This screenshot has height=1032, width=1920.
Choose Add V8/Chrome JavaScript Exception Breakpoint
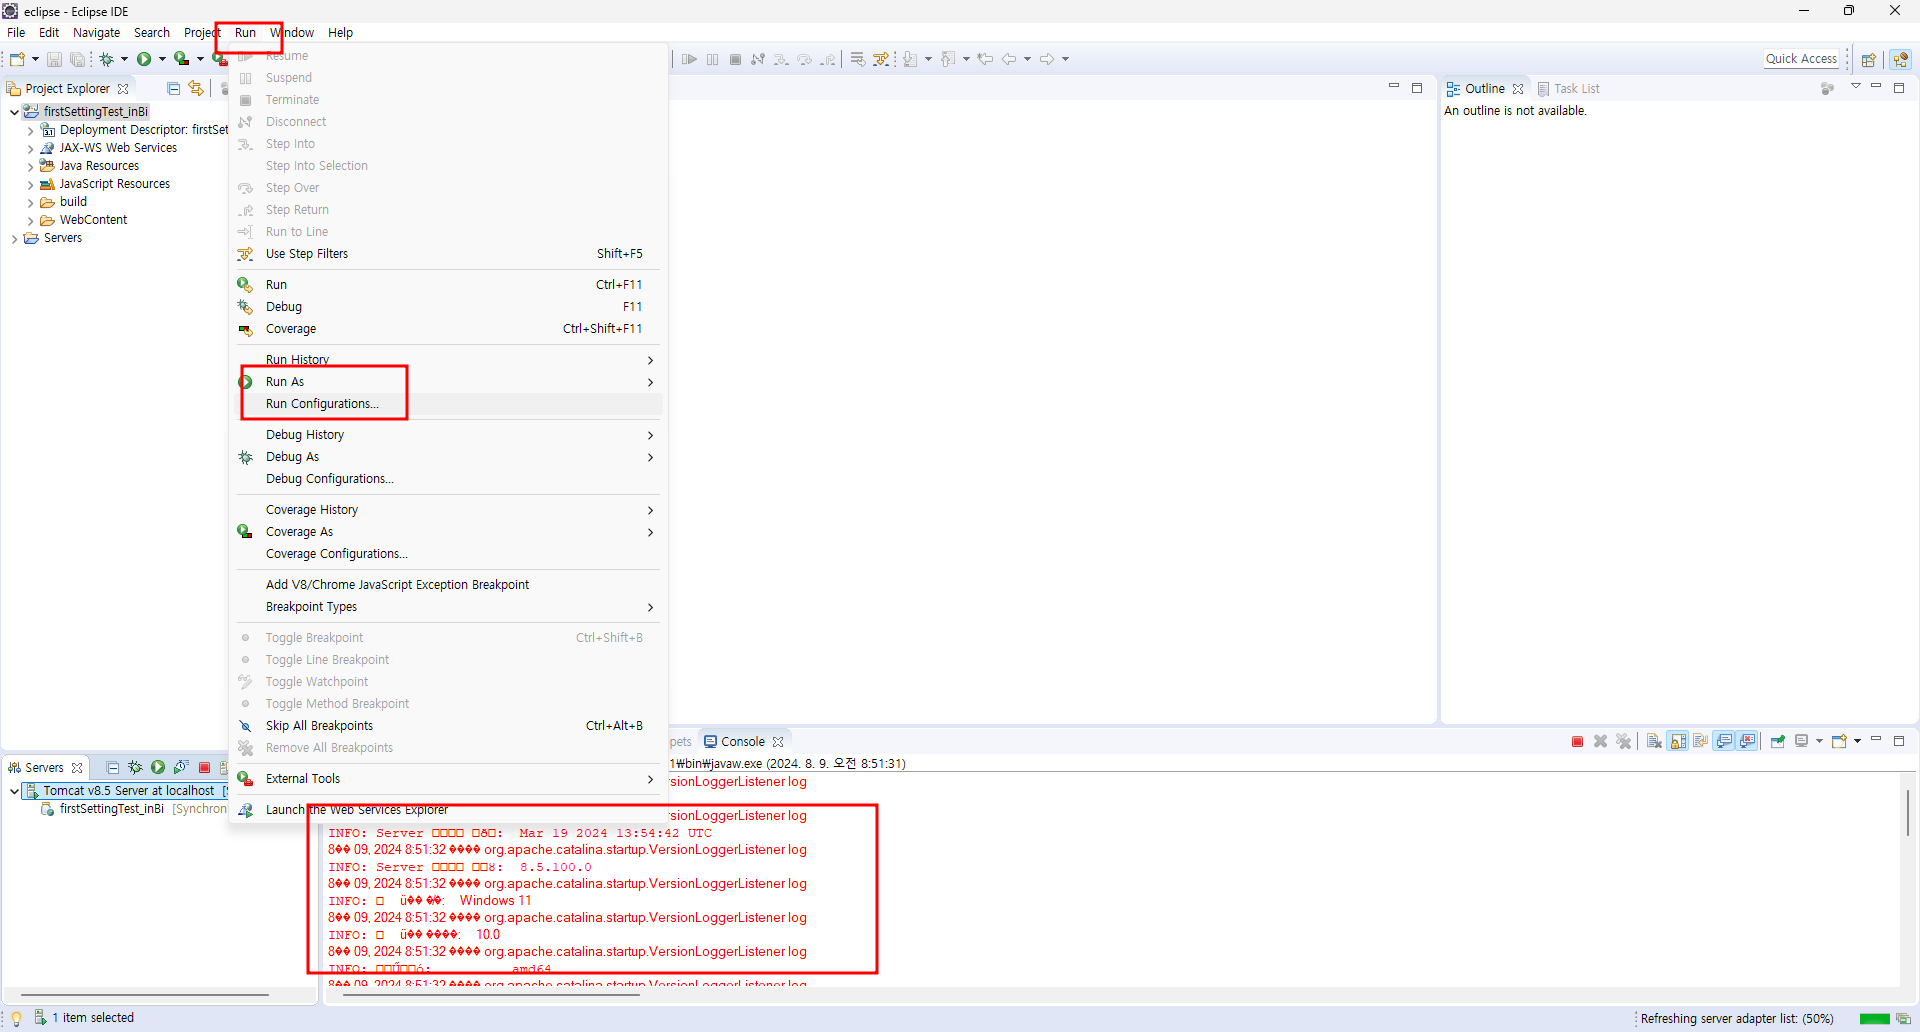[x=449, y=585]
